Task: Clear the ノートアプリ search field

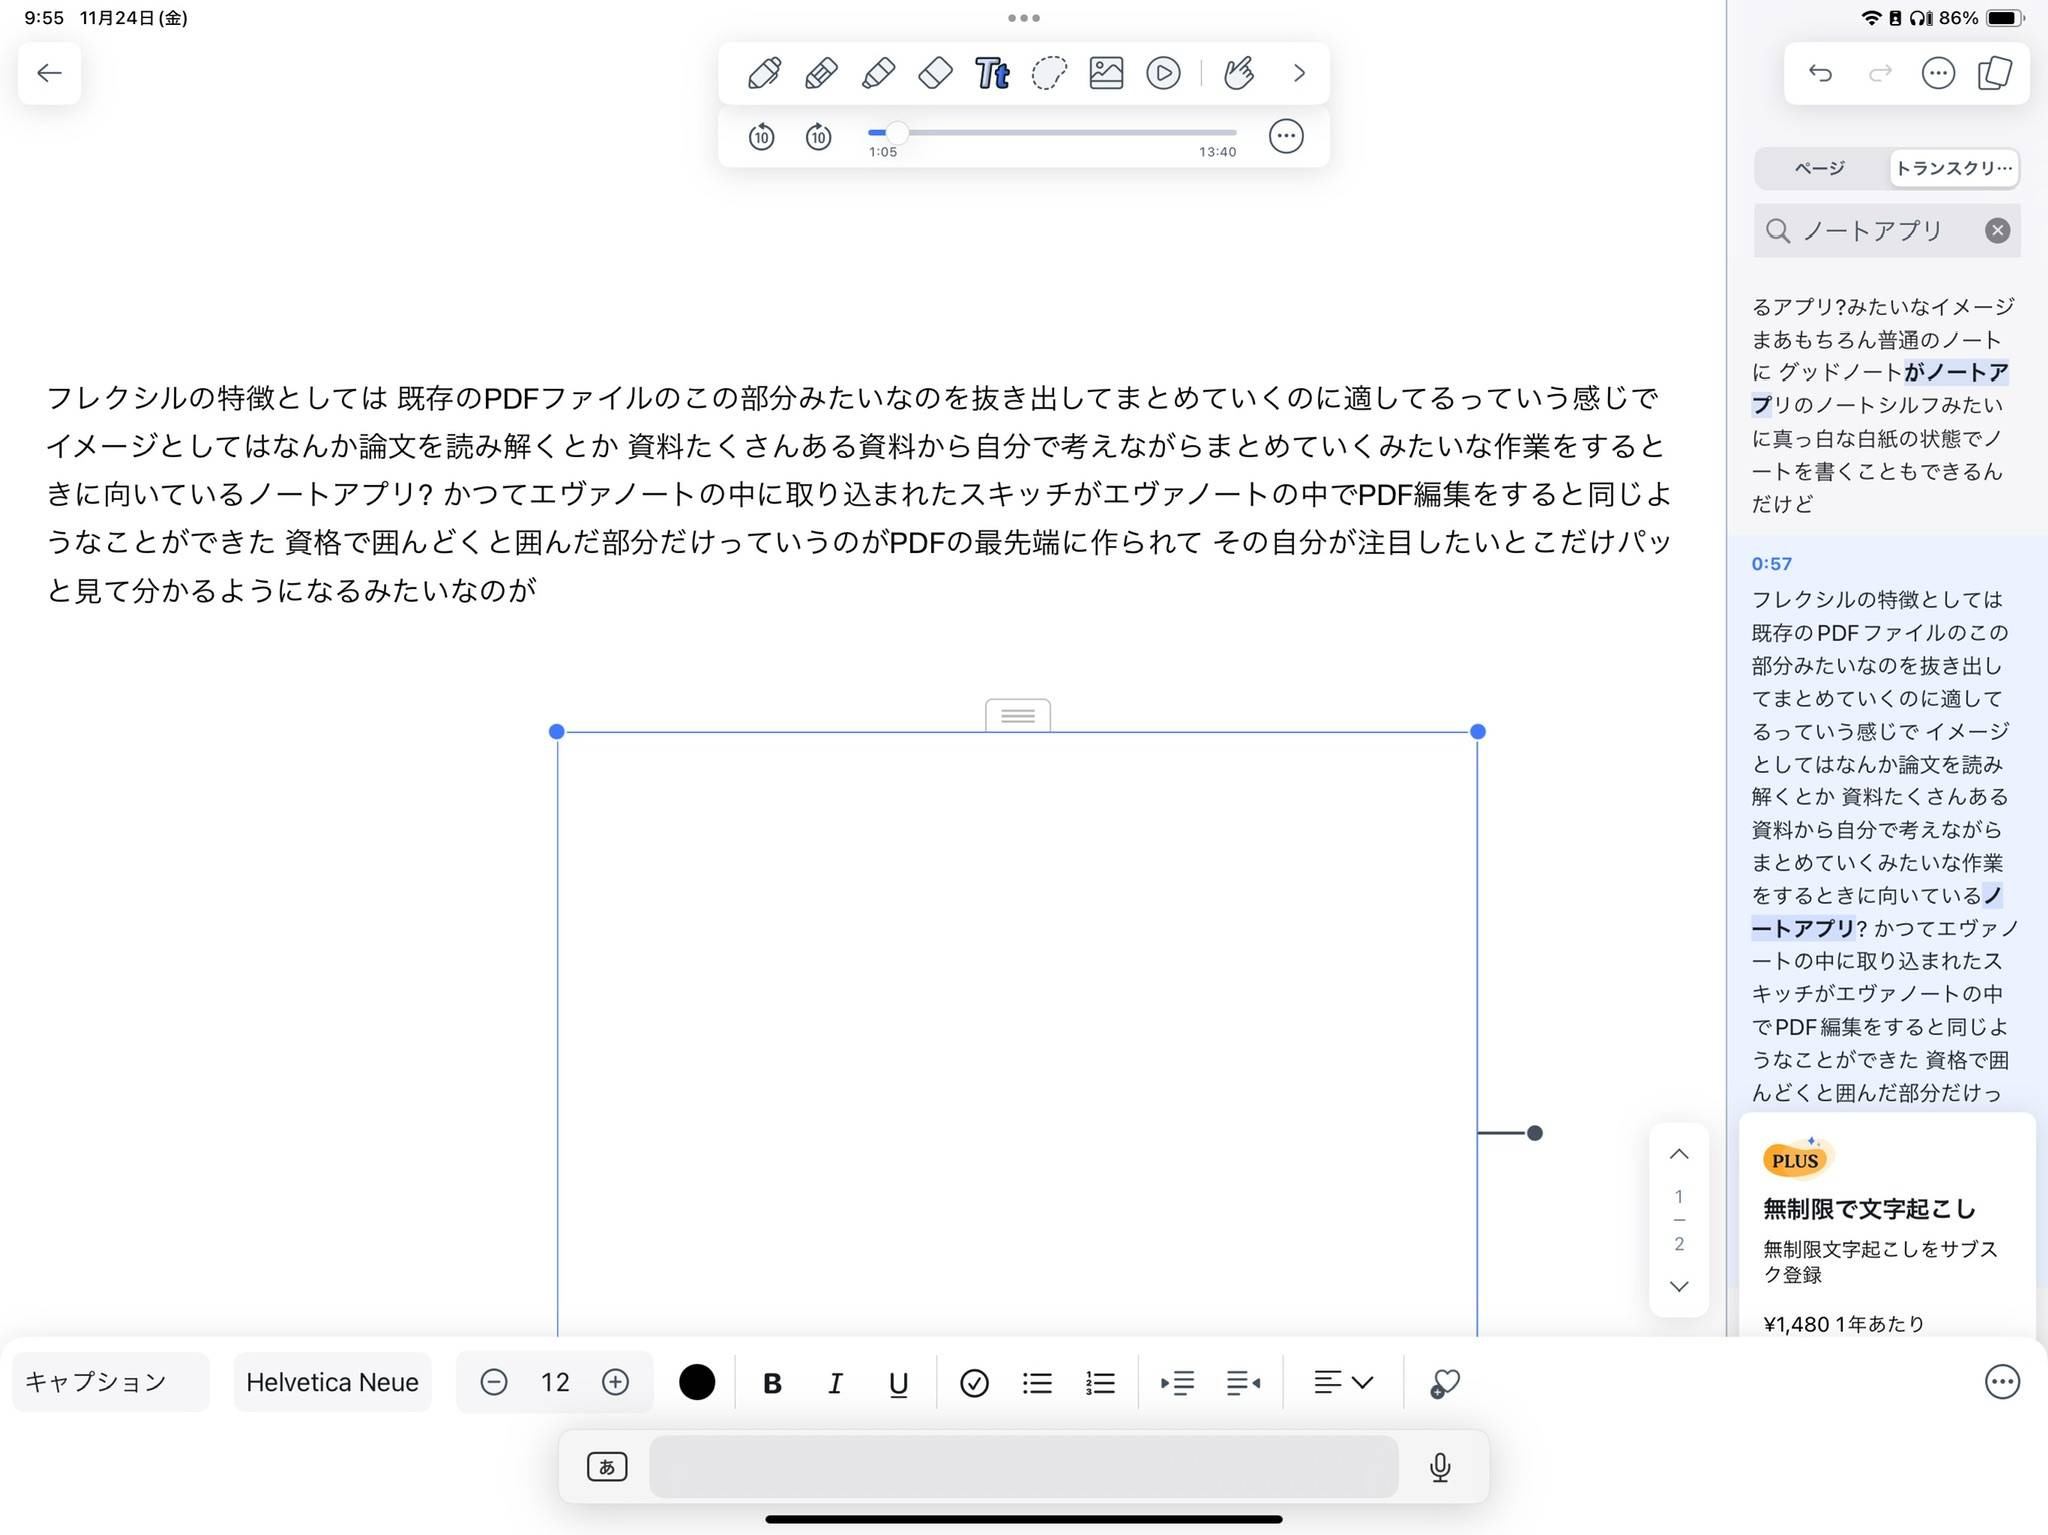Action: tap(1997, 230)
